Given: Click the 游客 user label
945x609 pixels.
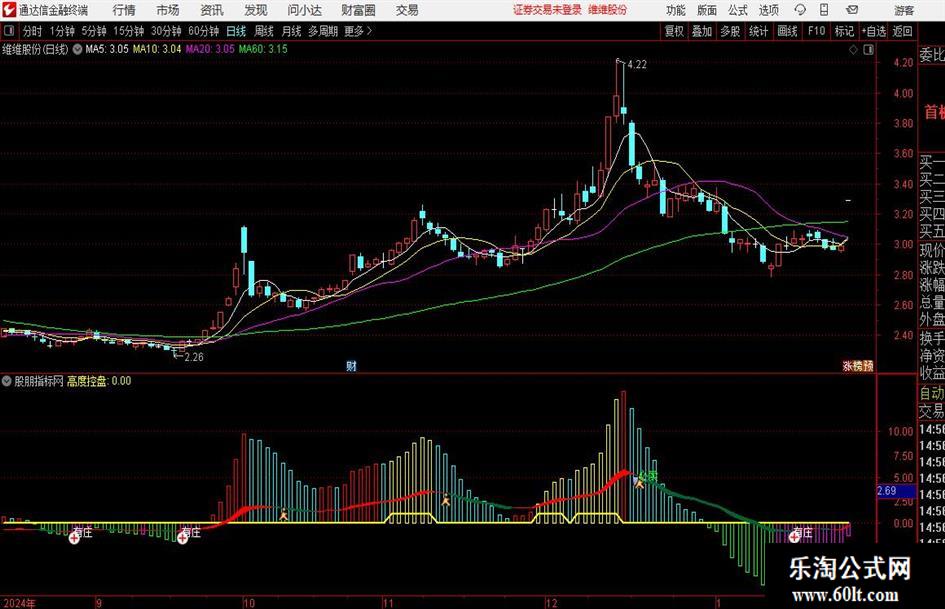Looking at the screenshot, I should pyautogui.click(x=903, y=10).
